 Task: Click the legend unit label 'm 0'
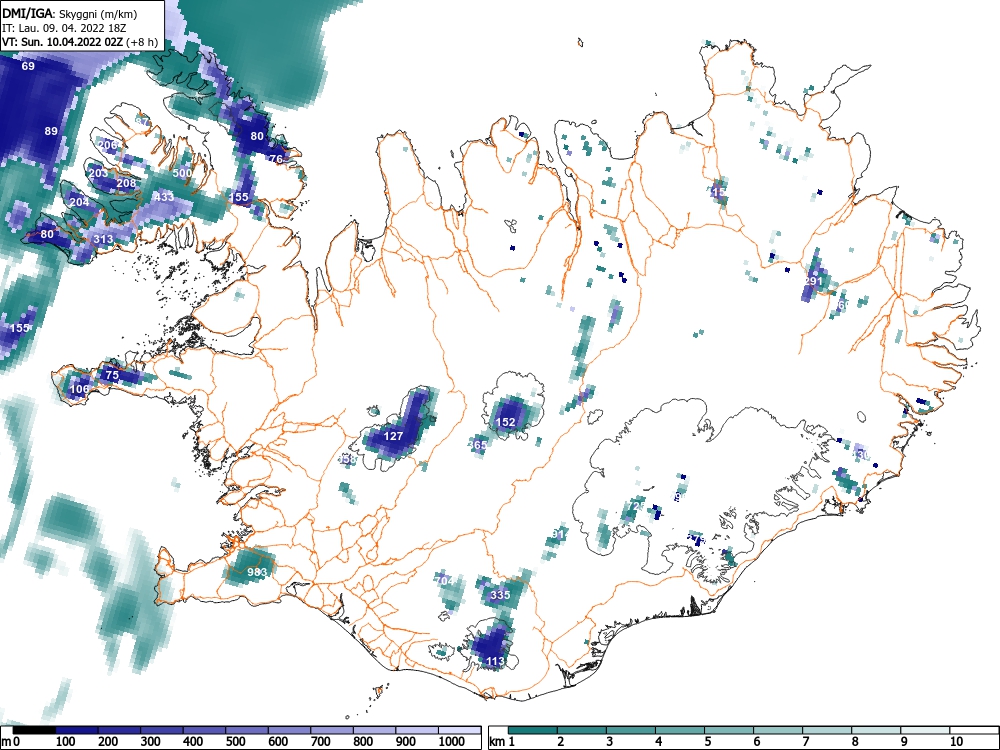coord(11,741)
